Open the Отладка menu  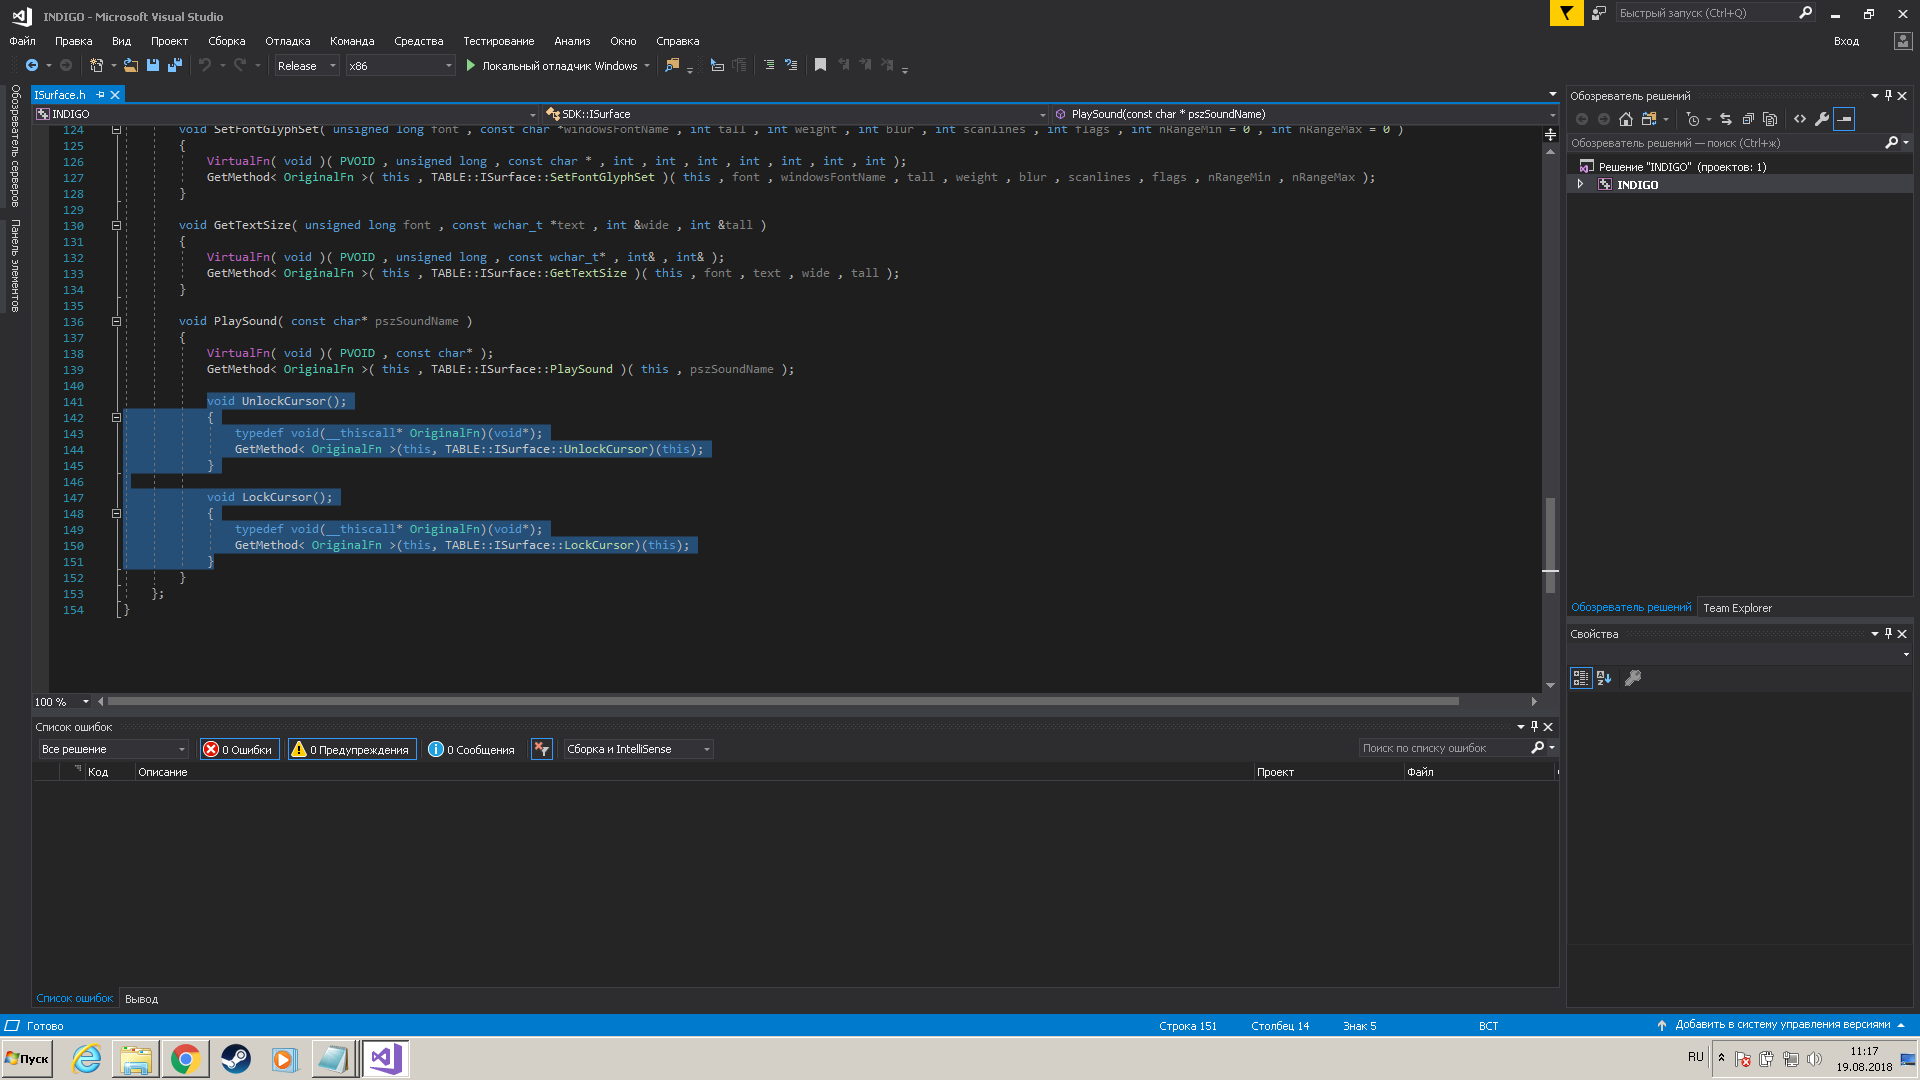click(287, 41)
